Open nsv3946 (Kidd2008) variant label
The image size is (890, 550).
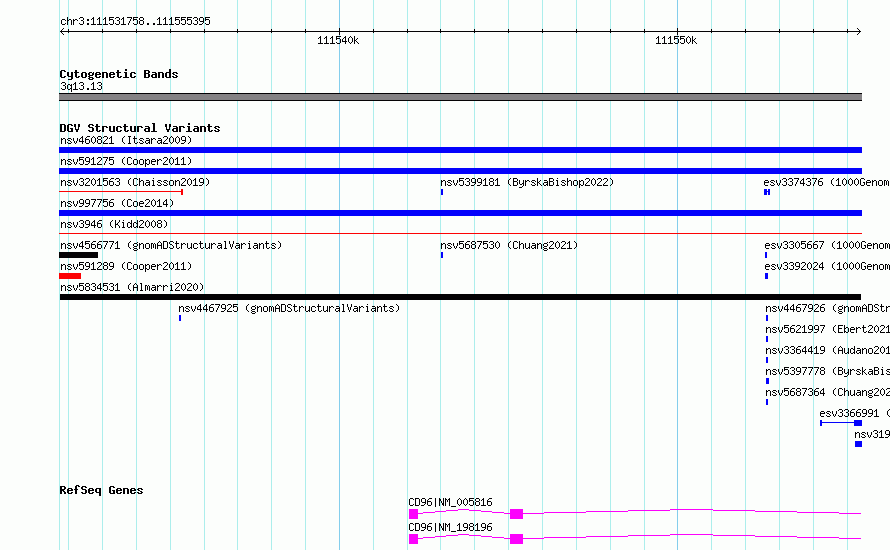114,224
